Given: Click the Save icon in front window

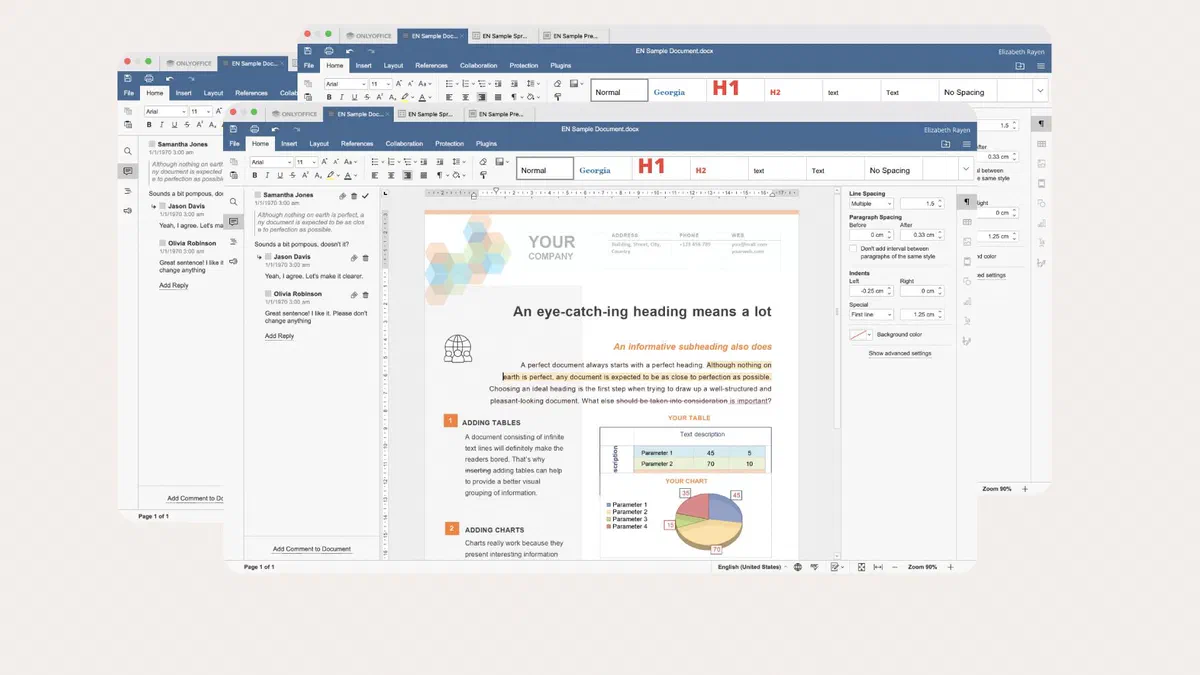Looking at the screenshot, I should pos(233,129).
